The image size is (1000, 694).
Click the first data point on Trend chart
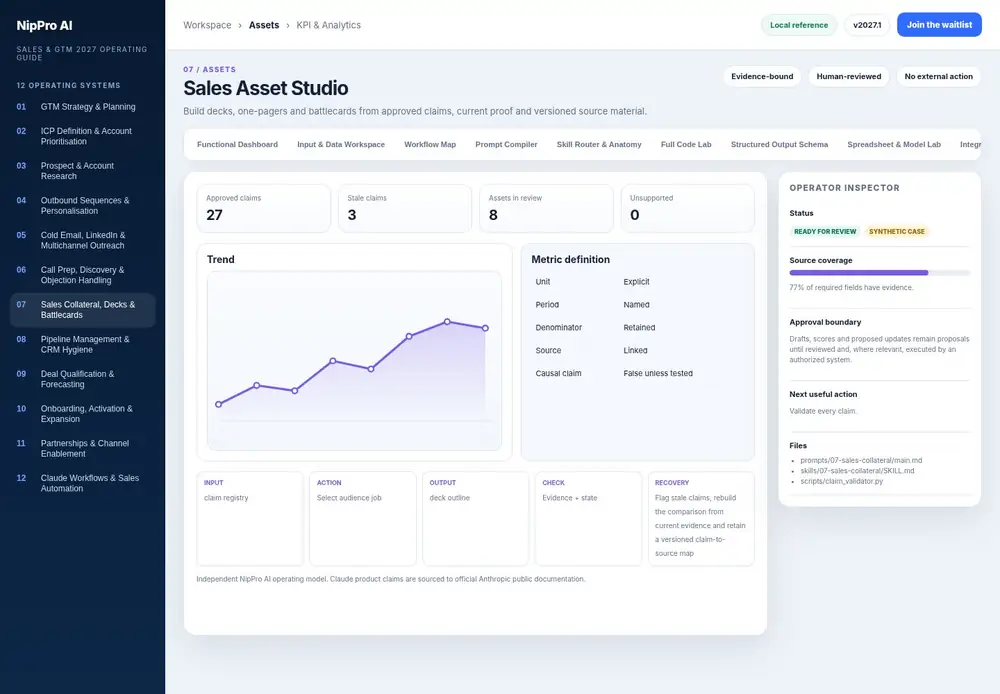[219, 404]
